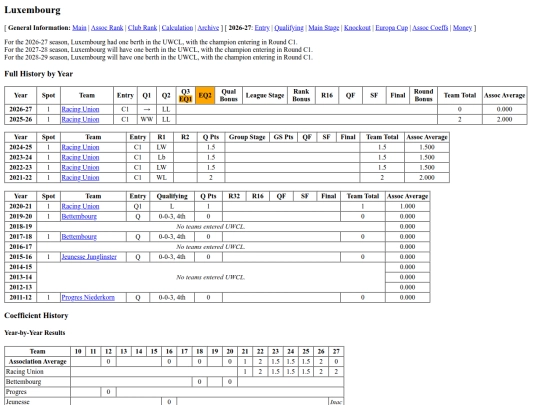Open the Jeunesse Junglinster team link

89,257
